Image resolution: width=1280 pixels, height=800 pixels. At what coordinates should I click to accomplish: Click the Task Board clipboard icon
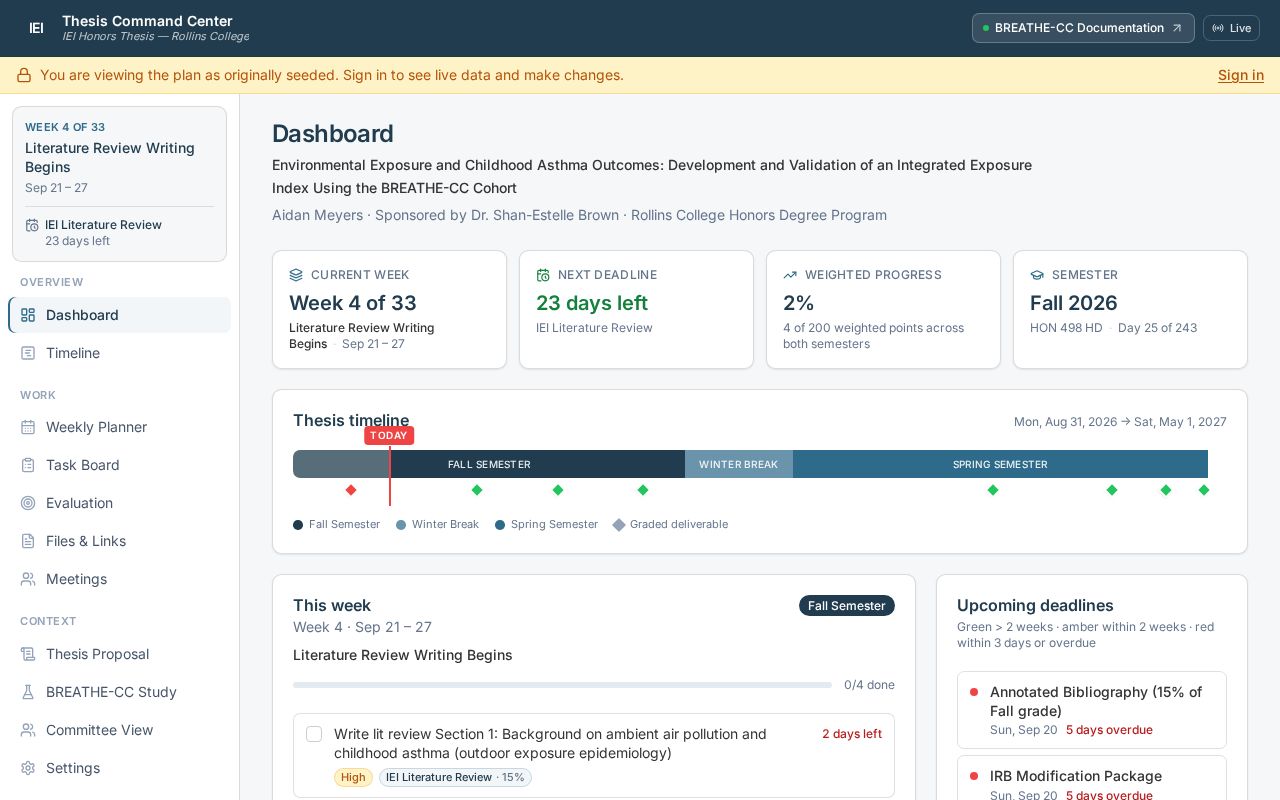click(28, 465)
